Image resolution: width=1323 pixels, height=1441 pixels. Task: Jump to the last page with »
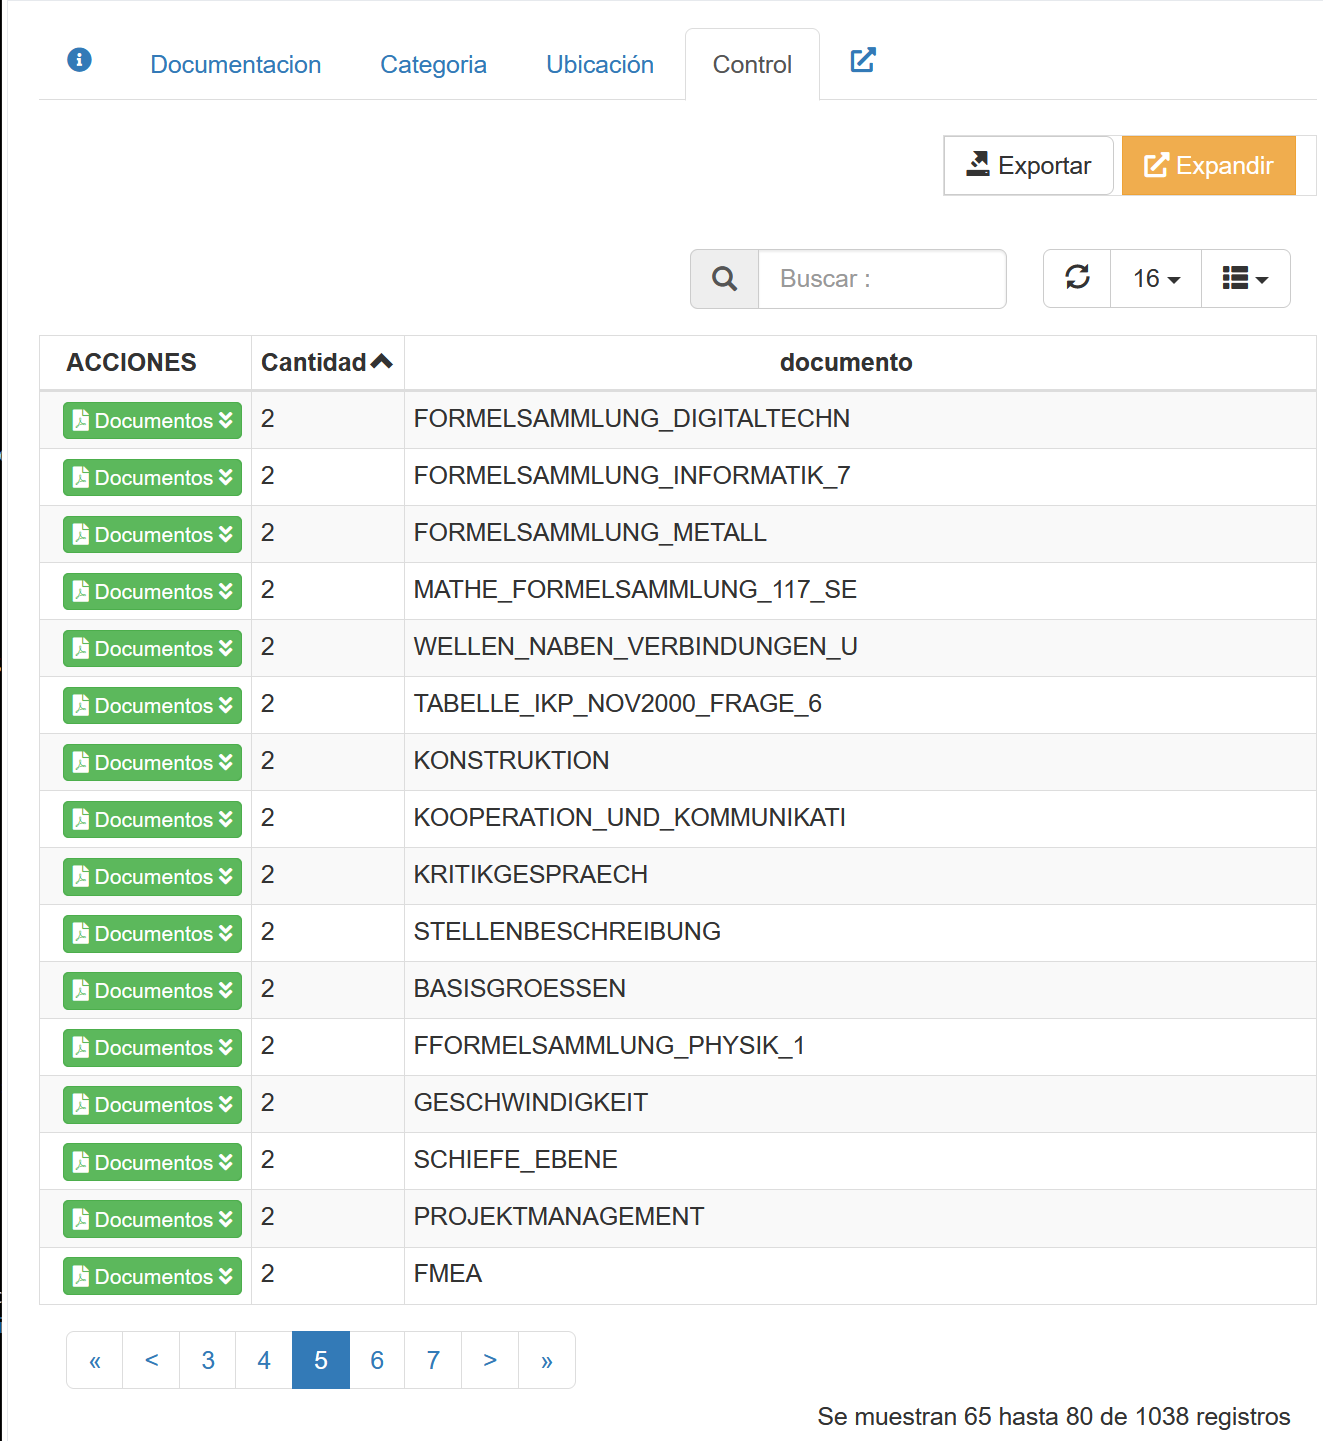[x=546, y=1360]
